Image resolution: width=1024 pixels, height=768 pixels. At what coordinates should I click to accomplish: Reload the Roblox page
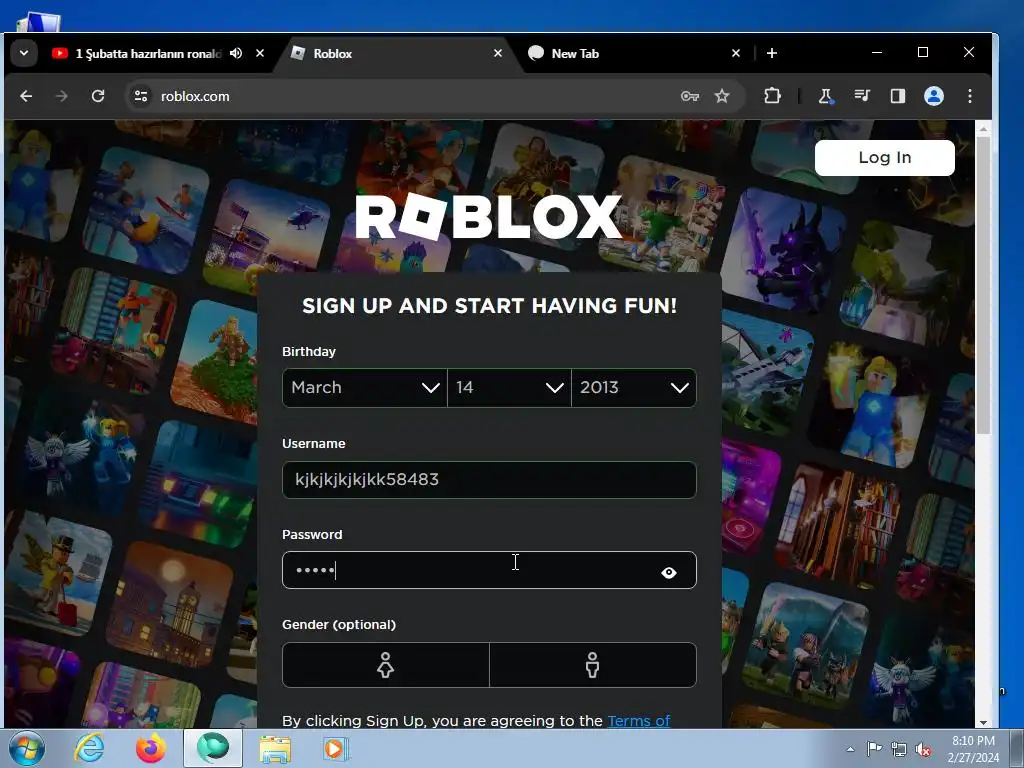(x=98, y=96)
